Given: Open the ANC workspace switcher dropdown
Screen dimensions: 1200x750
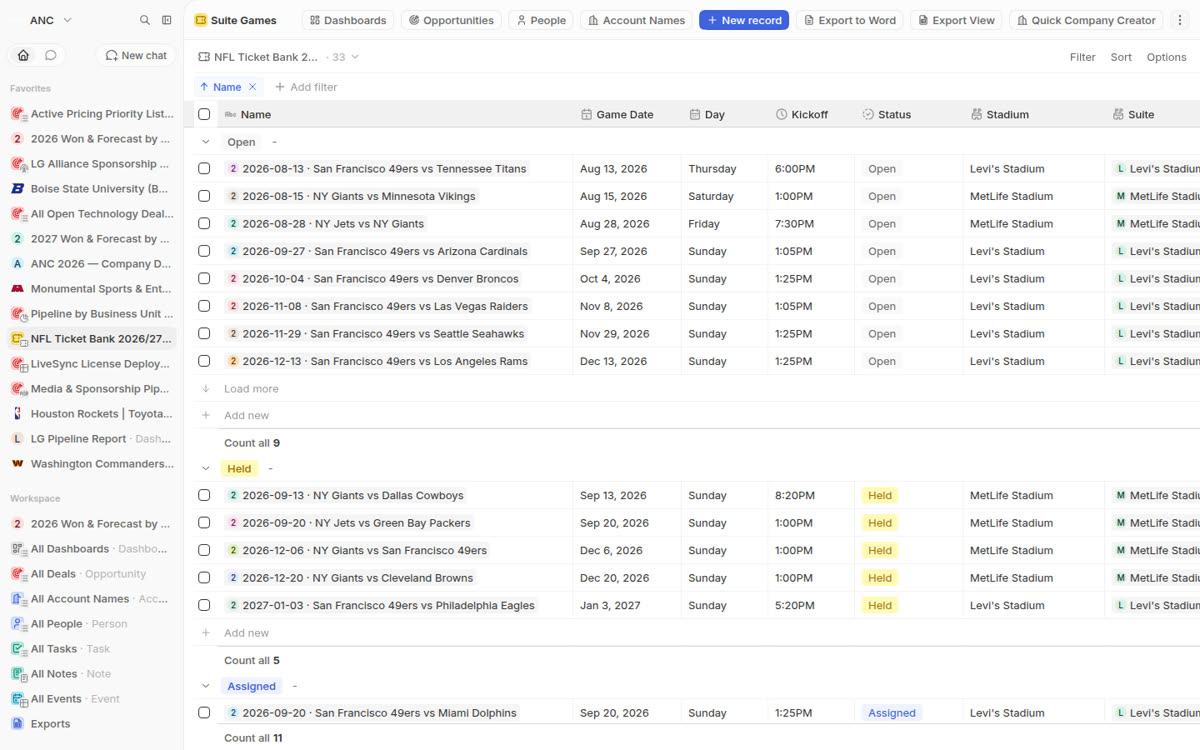Looking at the screenshot, I should pos(50,20).
